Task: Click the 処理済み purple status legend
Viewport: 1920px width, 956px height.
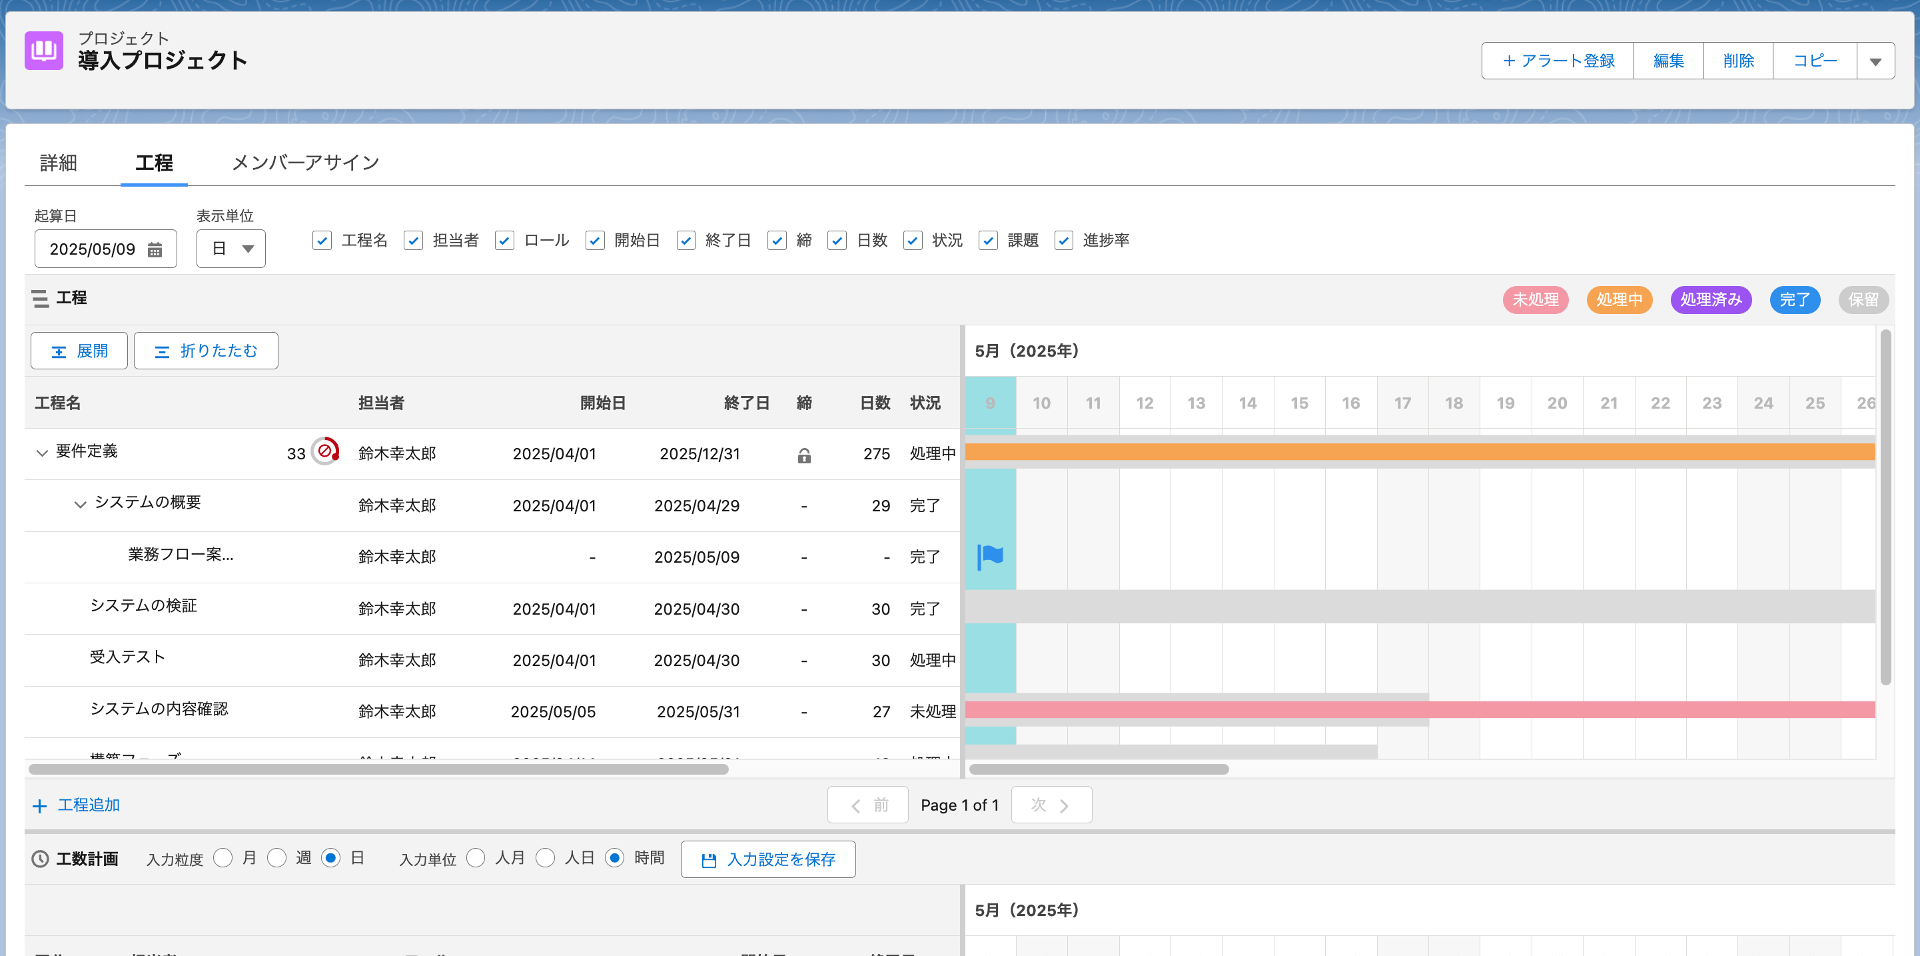Action: [x=1710, y=300]
